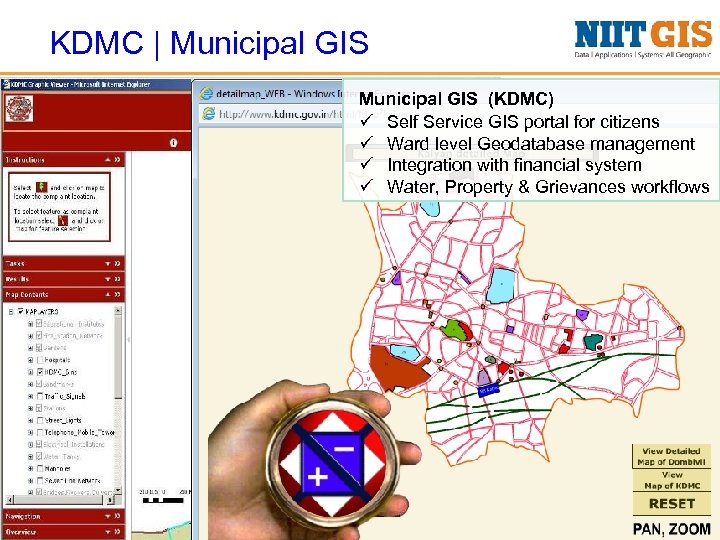Enable the Sewer Line Network layer checkbox
720x540 pixels.
click(40, 480)
